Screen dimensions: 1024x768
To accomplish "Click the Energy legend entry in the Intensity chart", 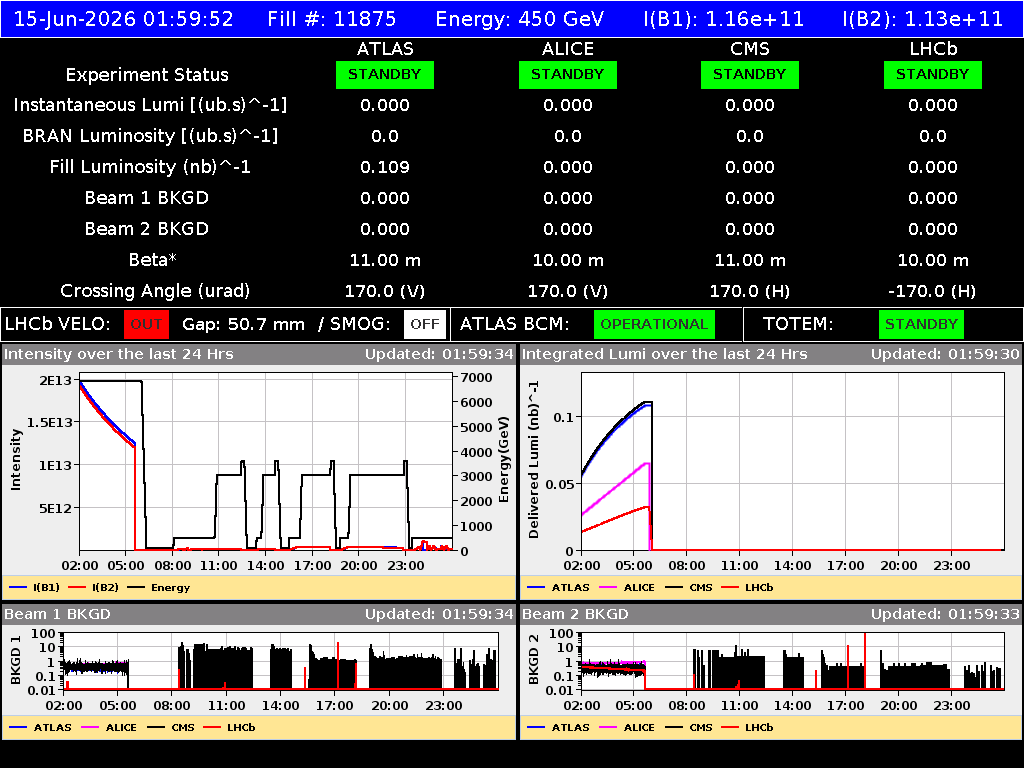I will 159,587.
